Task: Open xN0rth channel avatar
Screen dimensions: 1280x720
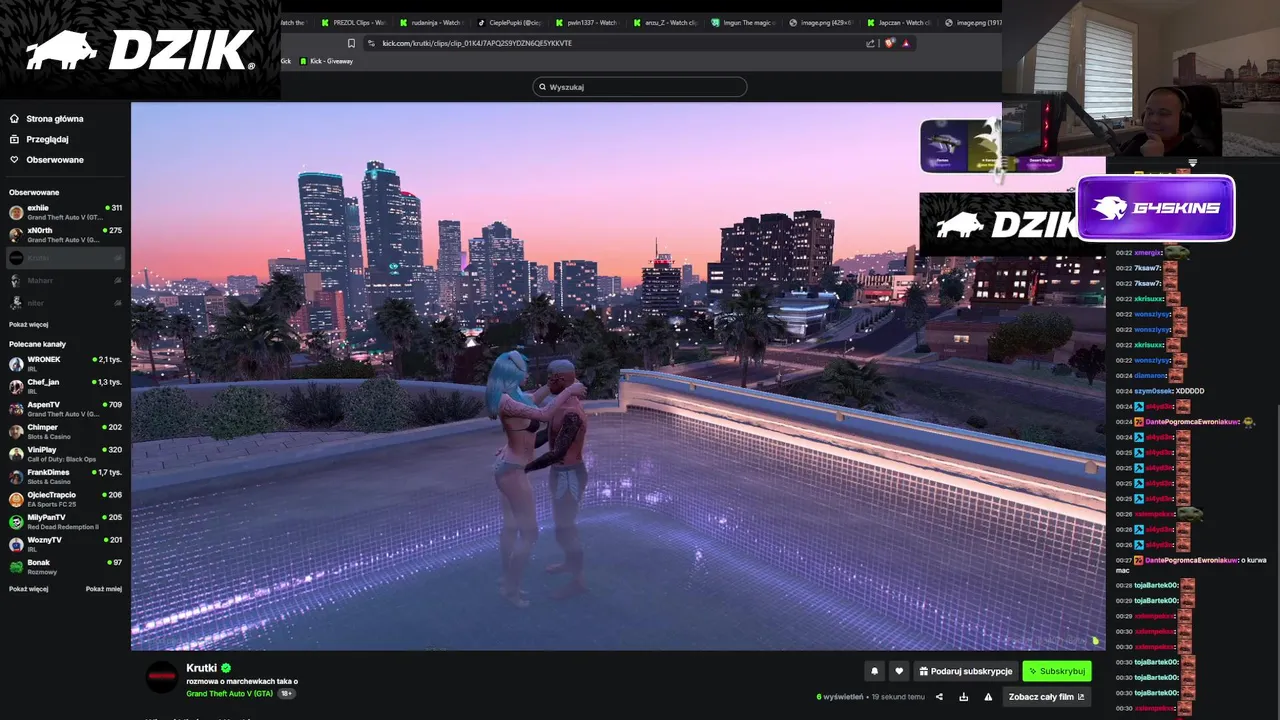Action: point(16,235)
